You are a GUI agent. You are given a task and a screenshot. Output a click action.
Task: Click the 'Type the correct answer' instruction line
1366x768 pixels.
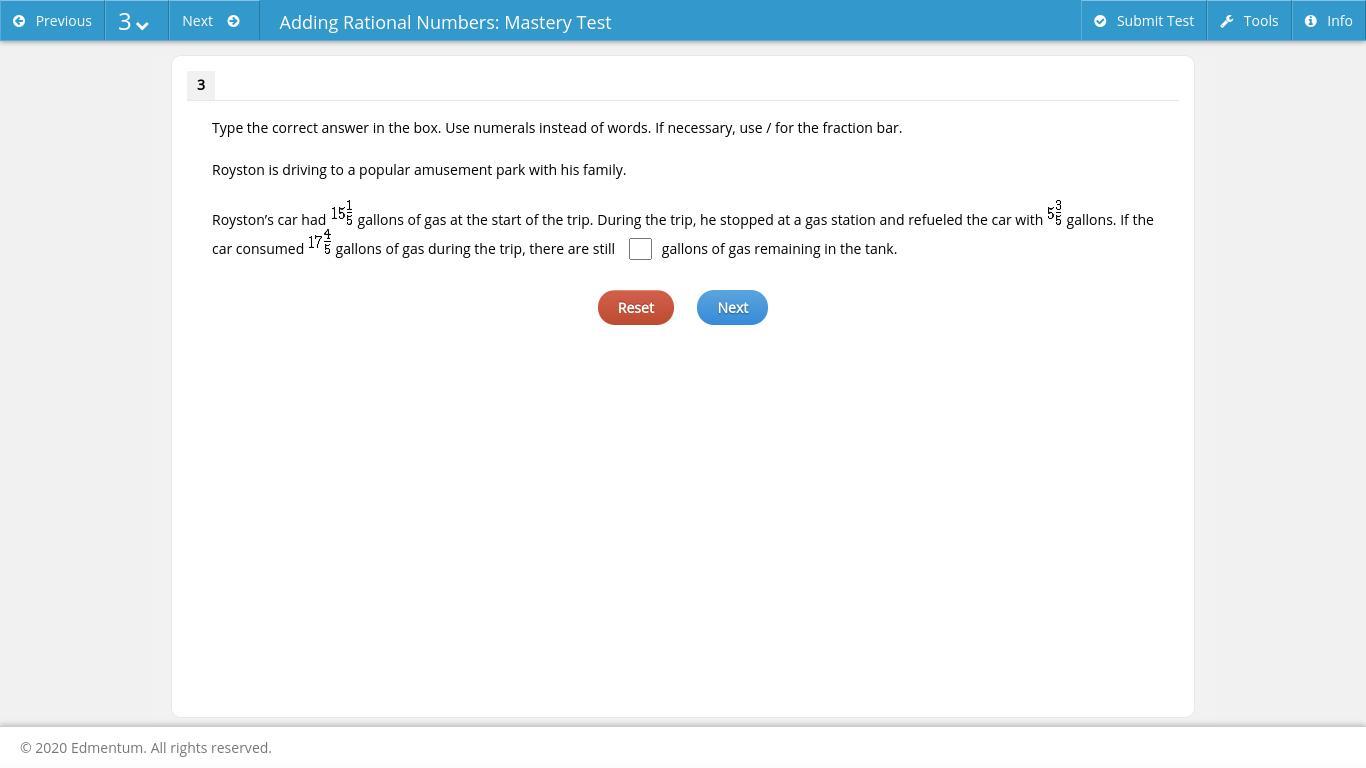click(556, 128)
